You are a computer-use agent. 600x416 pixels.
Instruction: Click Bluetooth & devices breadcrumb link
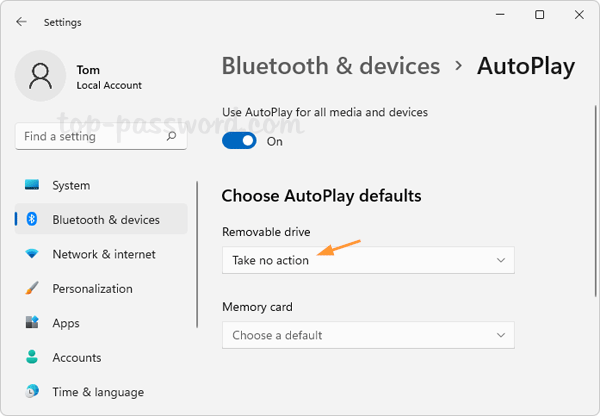pos(330,67)
